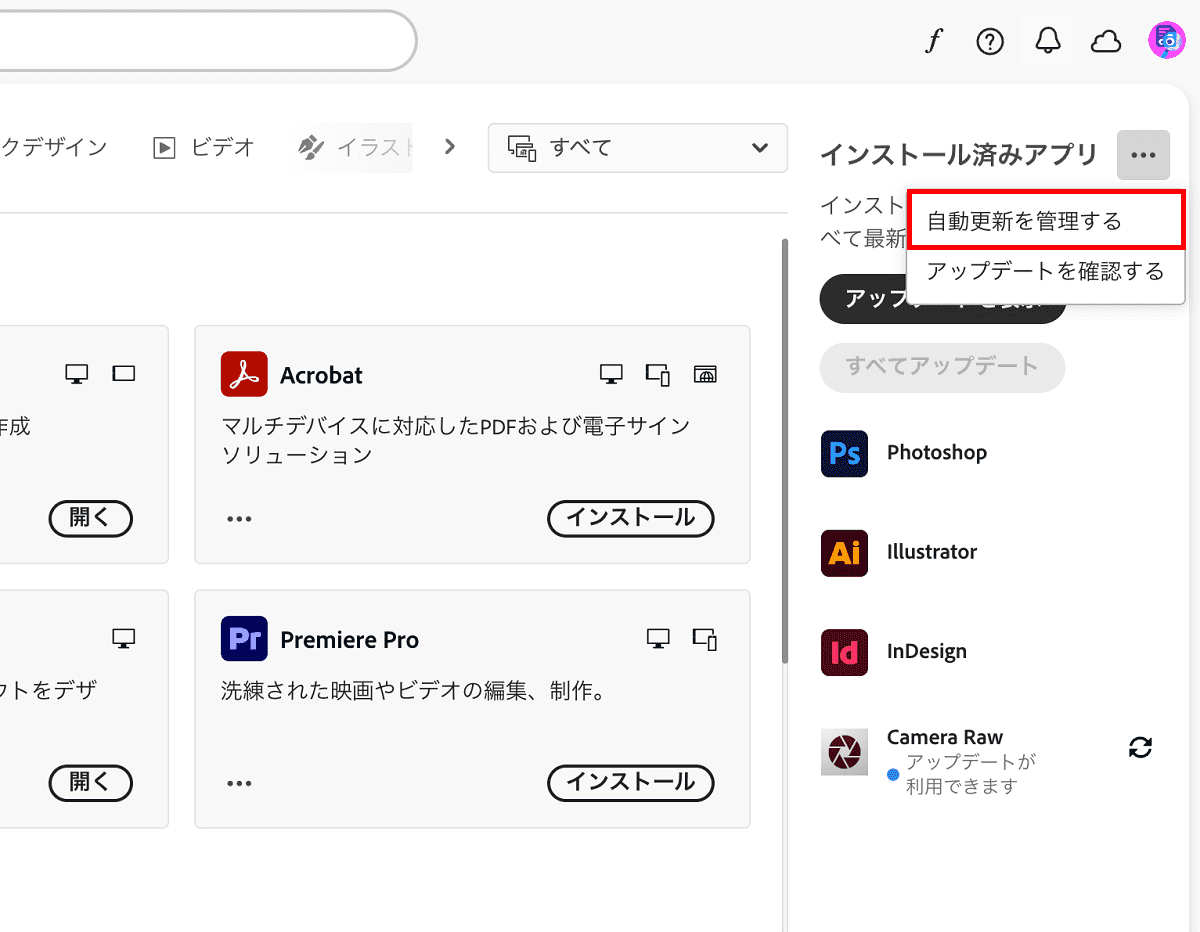Image resolution: width=1200 pixels, height=932 pixels.
Task: Click the search input field
Action: [207, 40]
